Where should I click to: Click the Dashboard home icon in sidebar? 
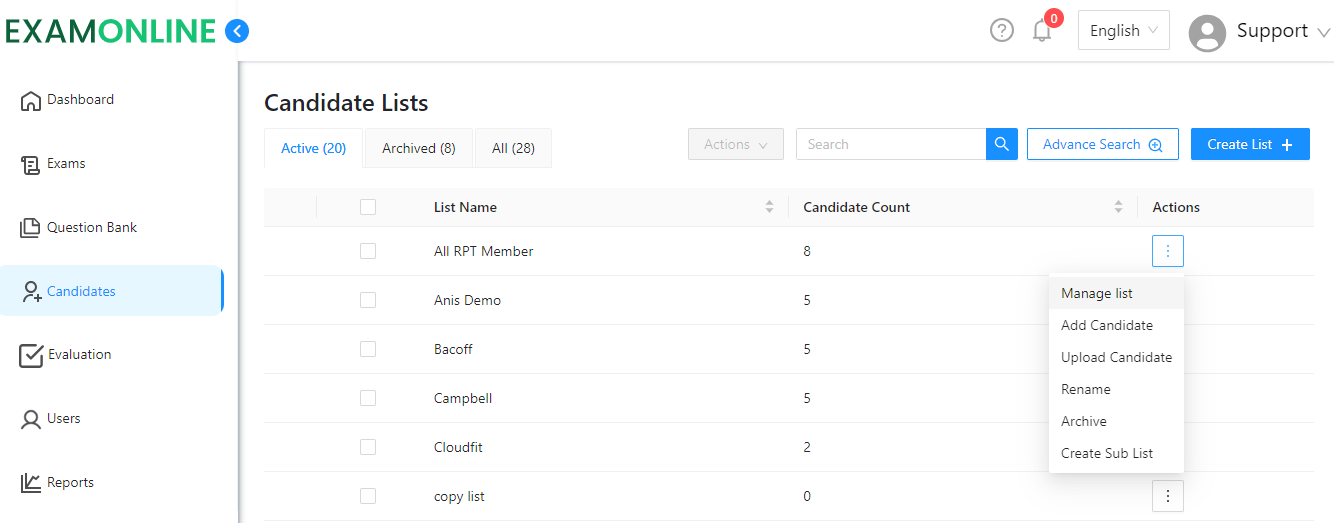point(31,100)
